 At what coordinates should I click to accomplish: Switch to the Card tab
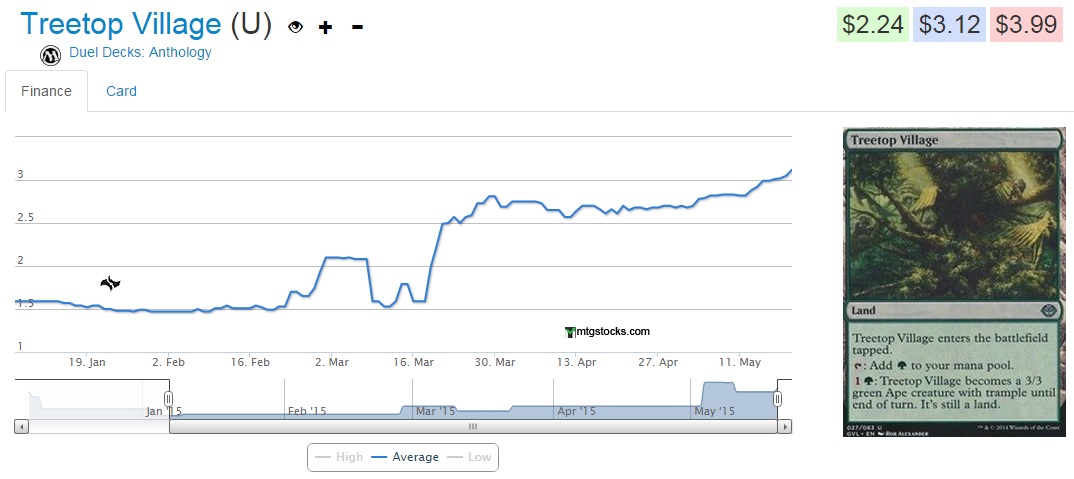[121, 91]
